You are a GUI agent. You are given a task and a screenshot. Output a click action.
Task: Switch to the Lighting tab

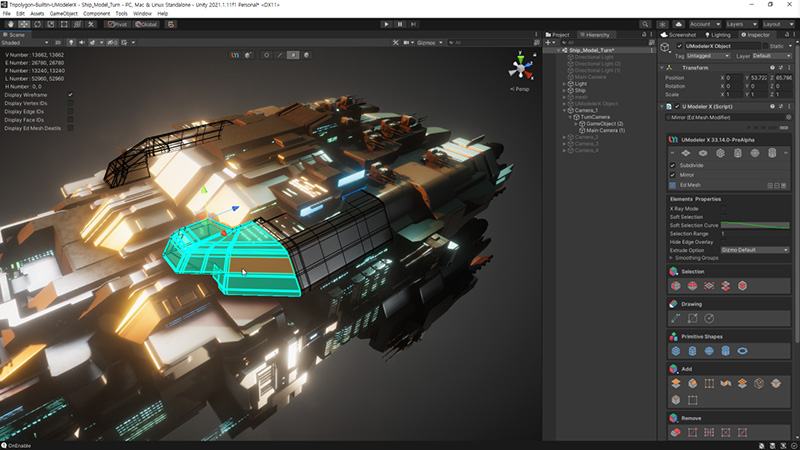coord(718,35)
